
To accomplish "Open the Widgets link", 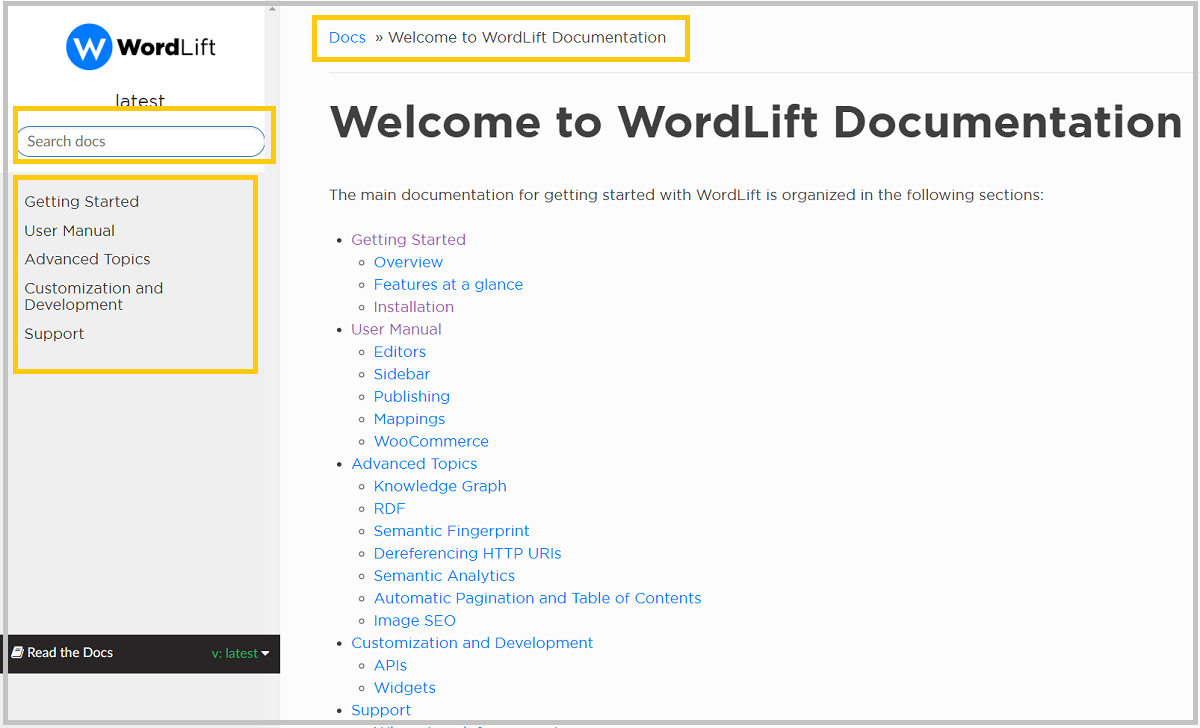I will (405, 688).
